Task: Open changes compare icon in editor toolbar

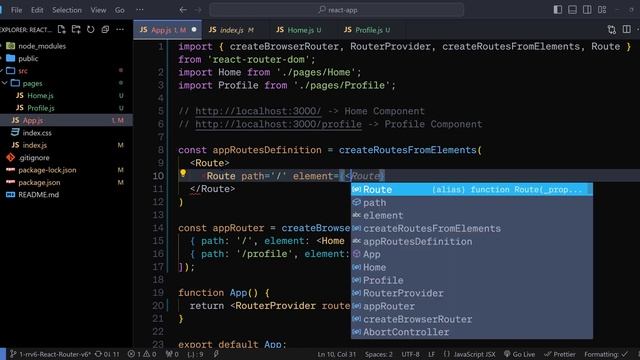Action: tap(611, 29)
